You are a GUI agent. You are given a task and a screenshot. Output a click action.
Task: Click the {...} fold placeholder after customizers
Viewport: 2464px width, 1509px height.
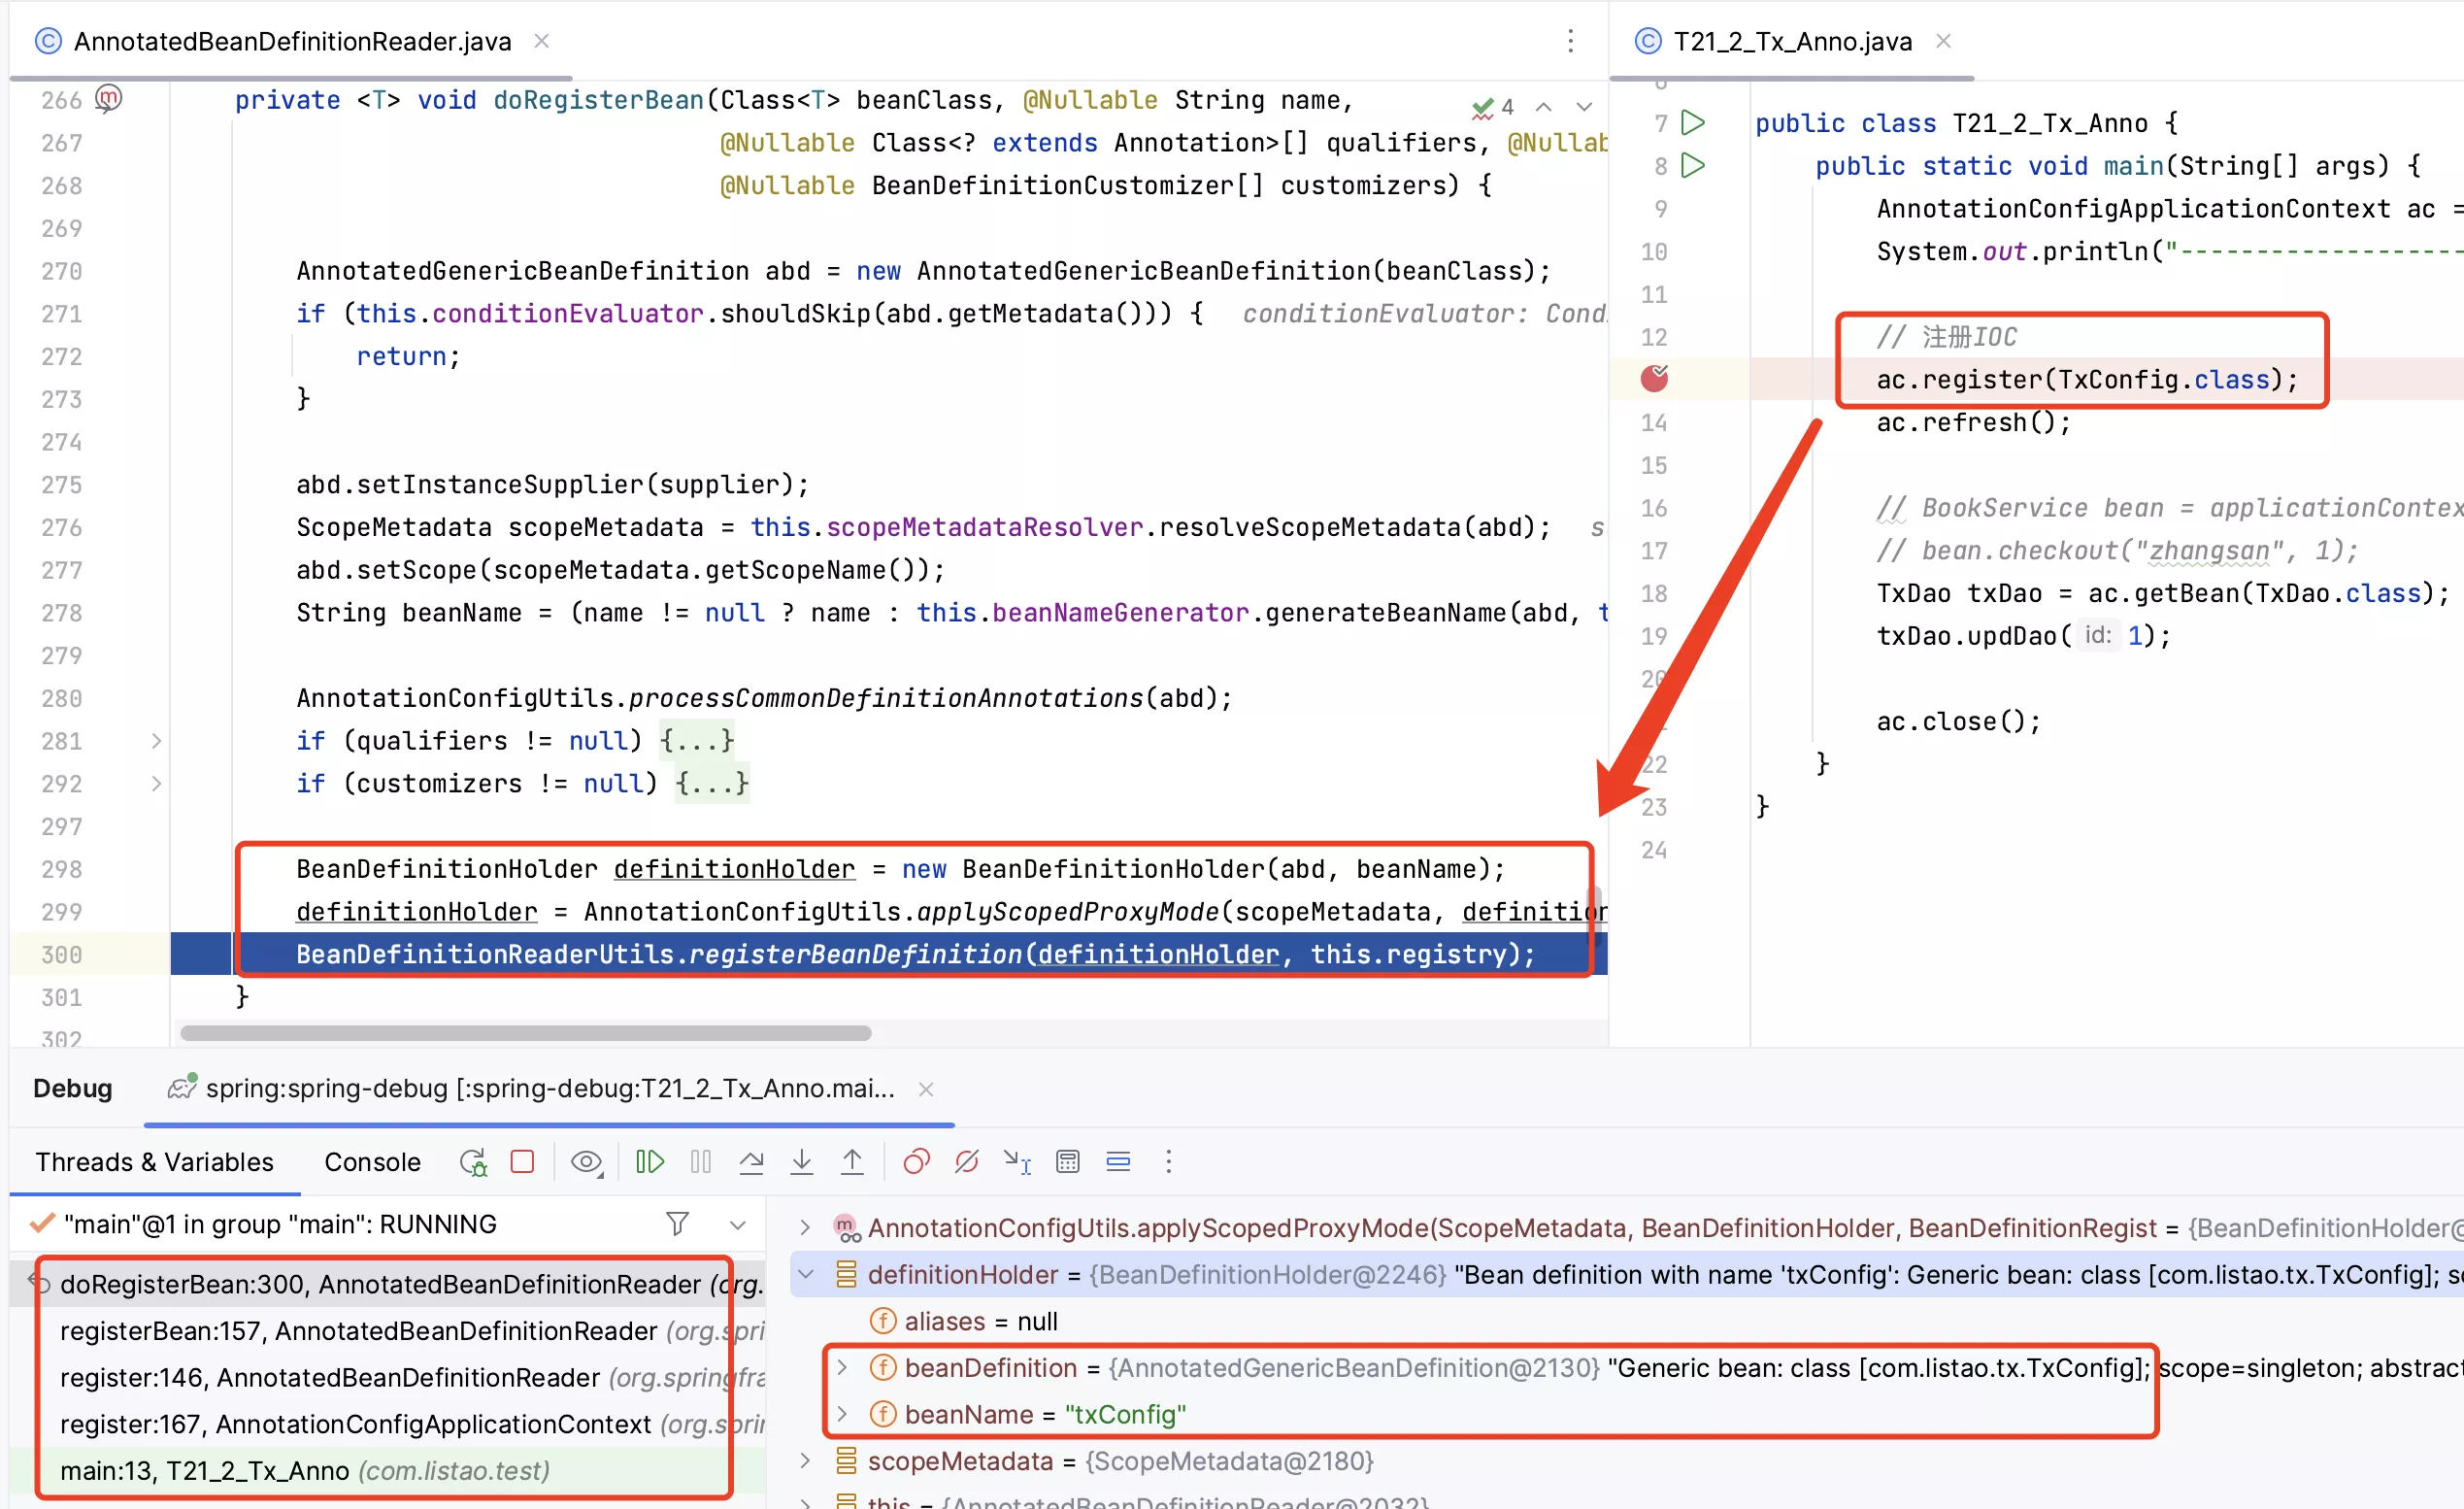pyautogui.click(x=712, y=783)
